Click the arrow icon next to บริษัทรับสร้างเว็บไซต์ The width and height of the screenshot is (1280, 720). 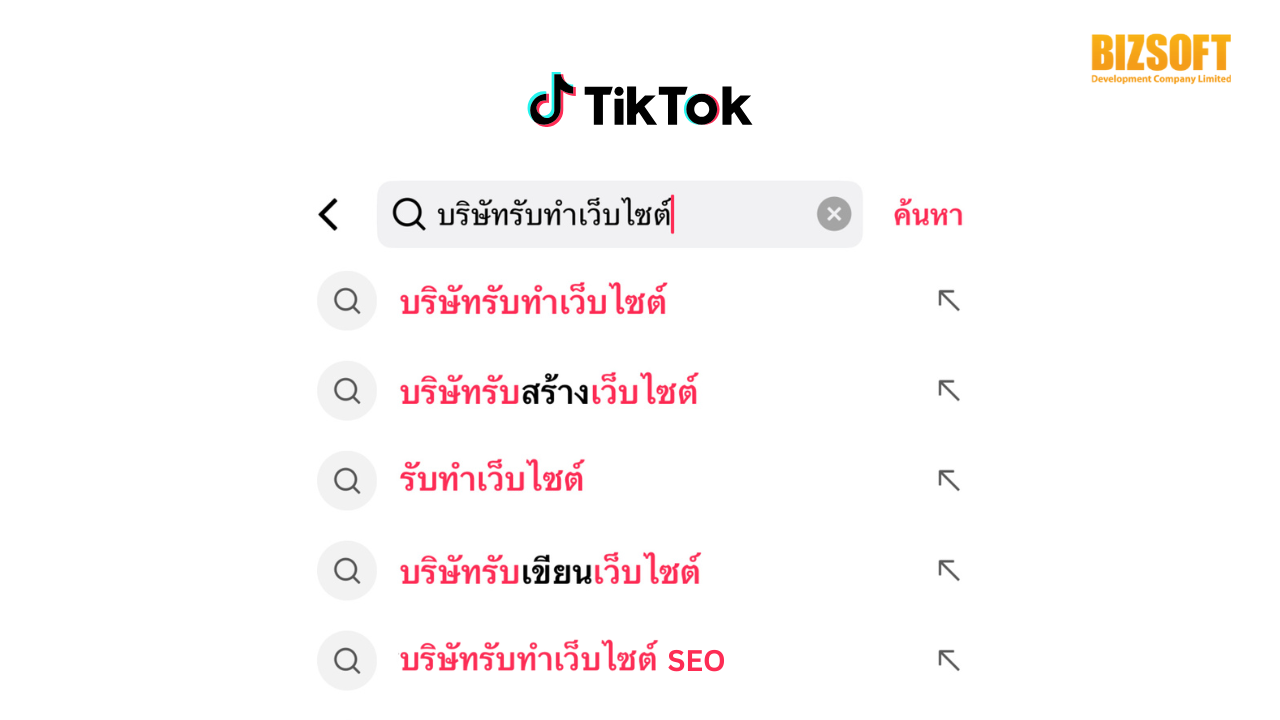pos(947,390)
